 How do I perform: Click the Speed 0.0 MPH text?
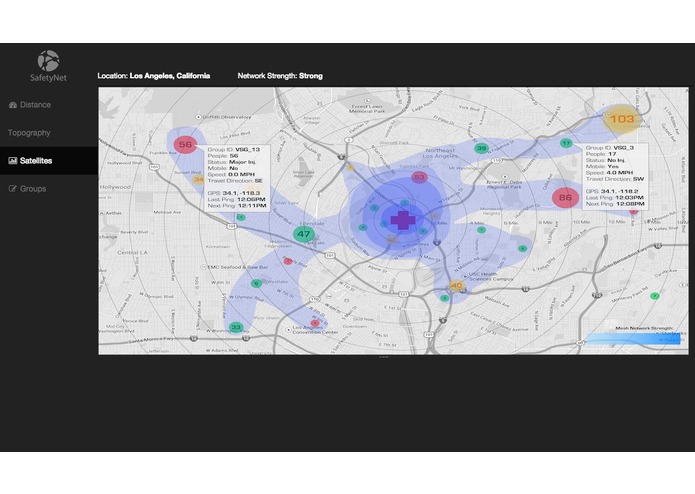click(x=231, y=175)
